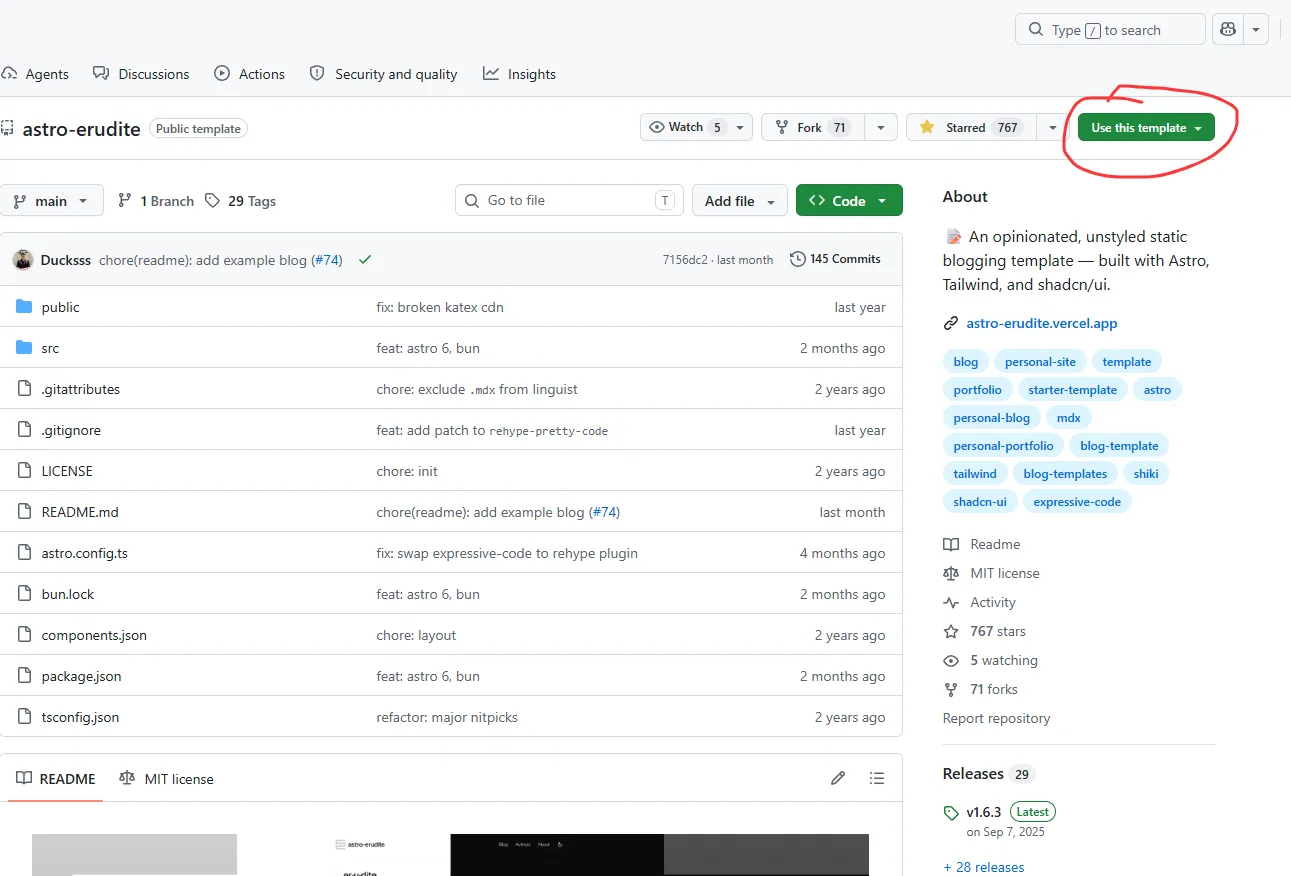Open the README outline list icon
The image size is (1291, 876).
(x=877, y=778)
